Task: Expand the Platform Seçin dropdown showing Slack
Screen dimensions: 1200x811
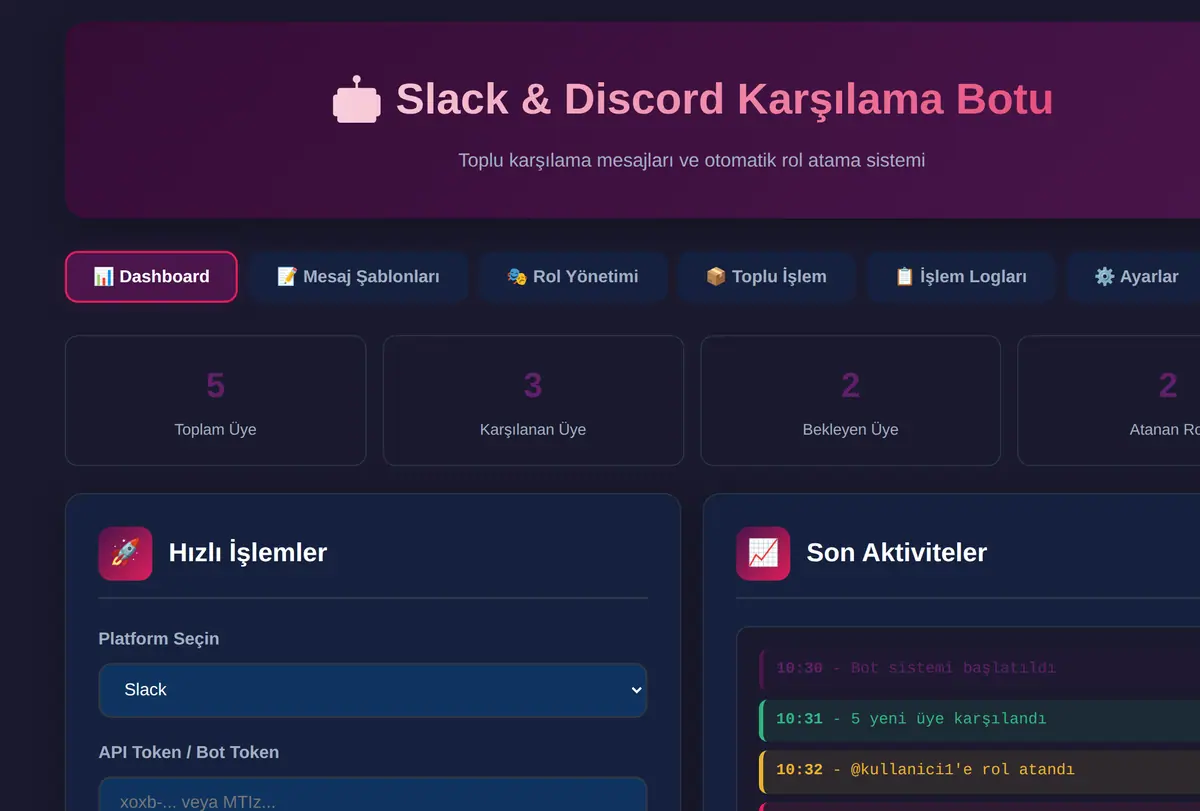Action: 373,690
